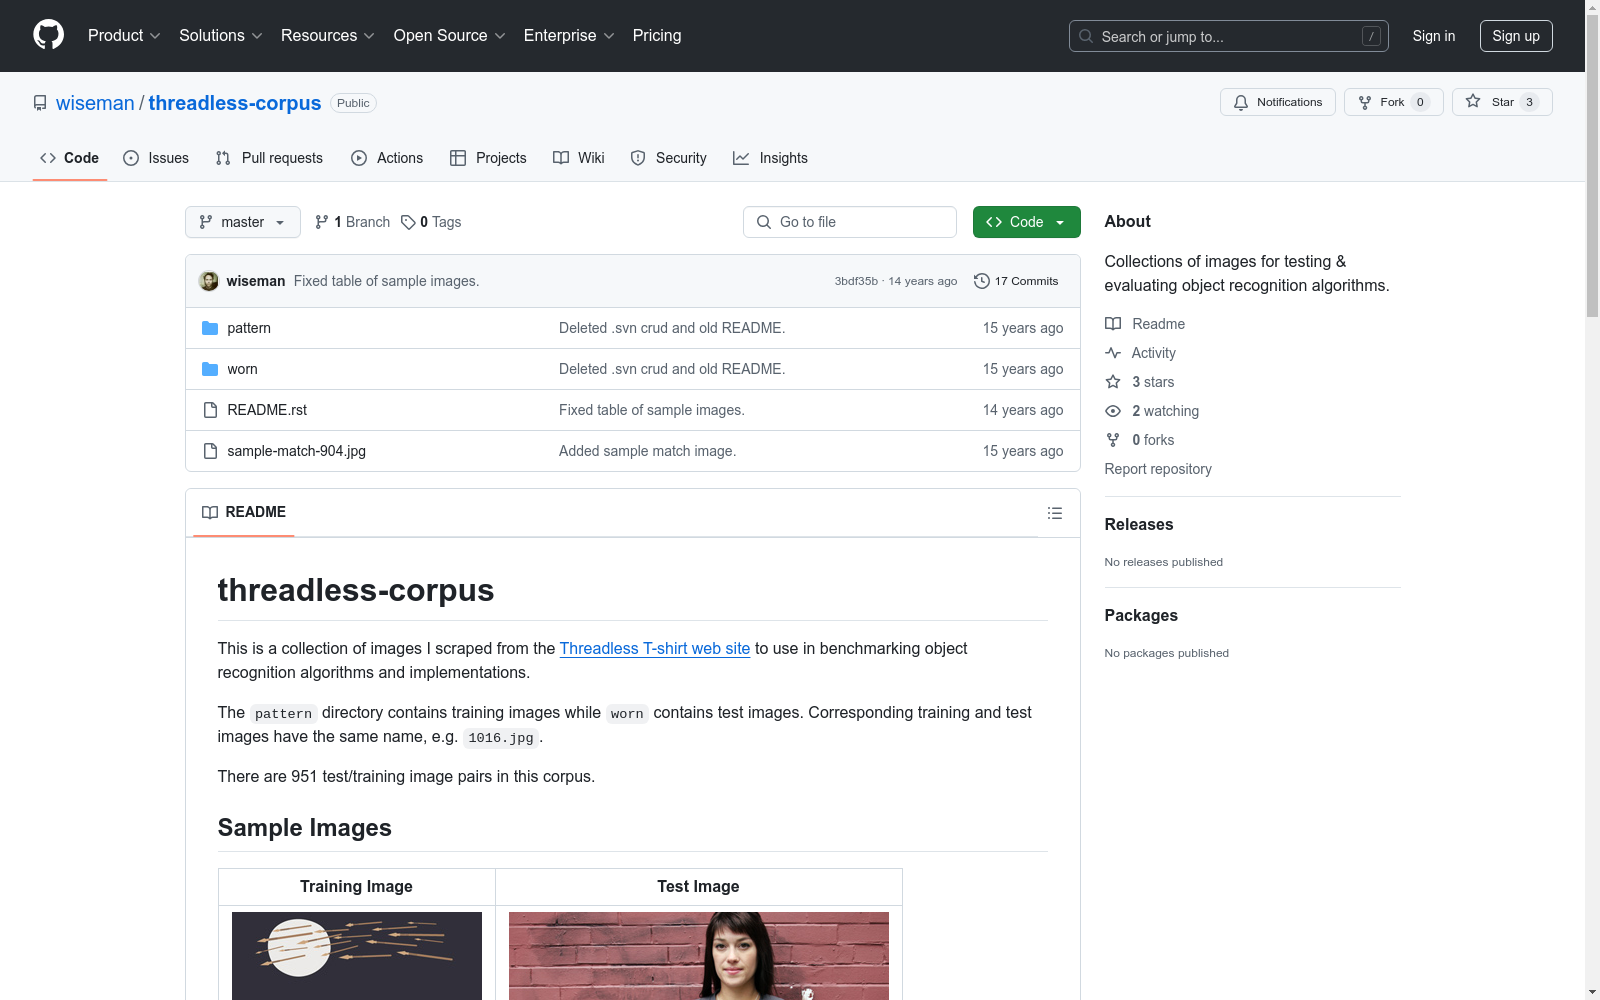The height and width of the screenshot is (1000, 1600).
Task: Open the Releases heading link
Action: 1139,524
